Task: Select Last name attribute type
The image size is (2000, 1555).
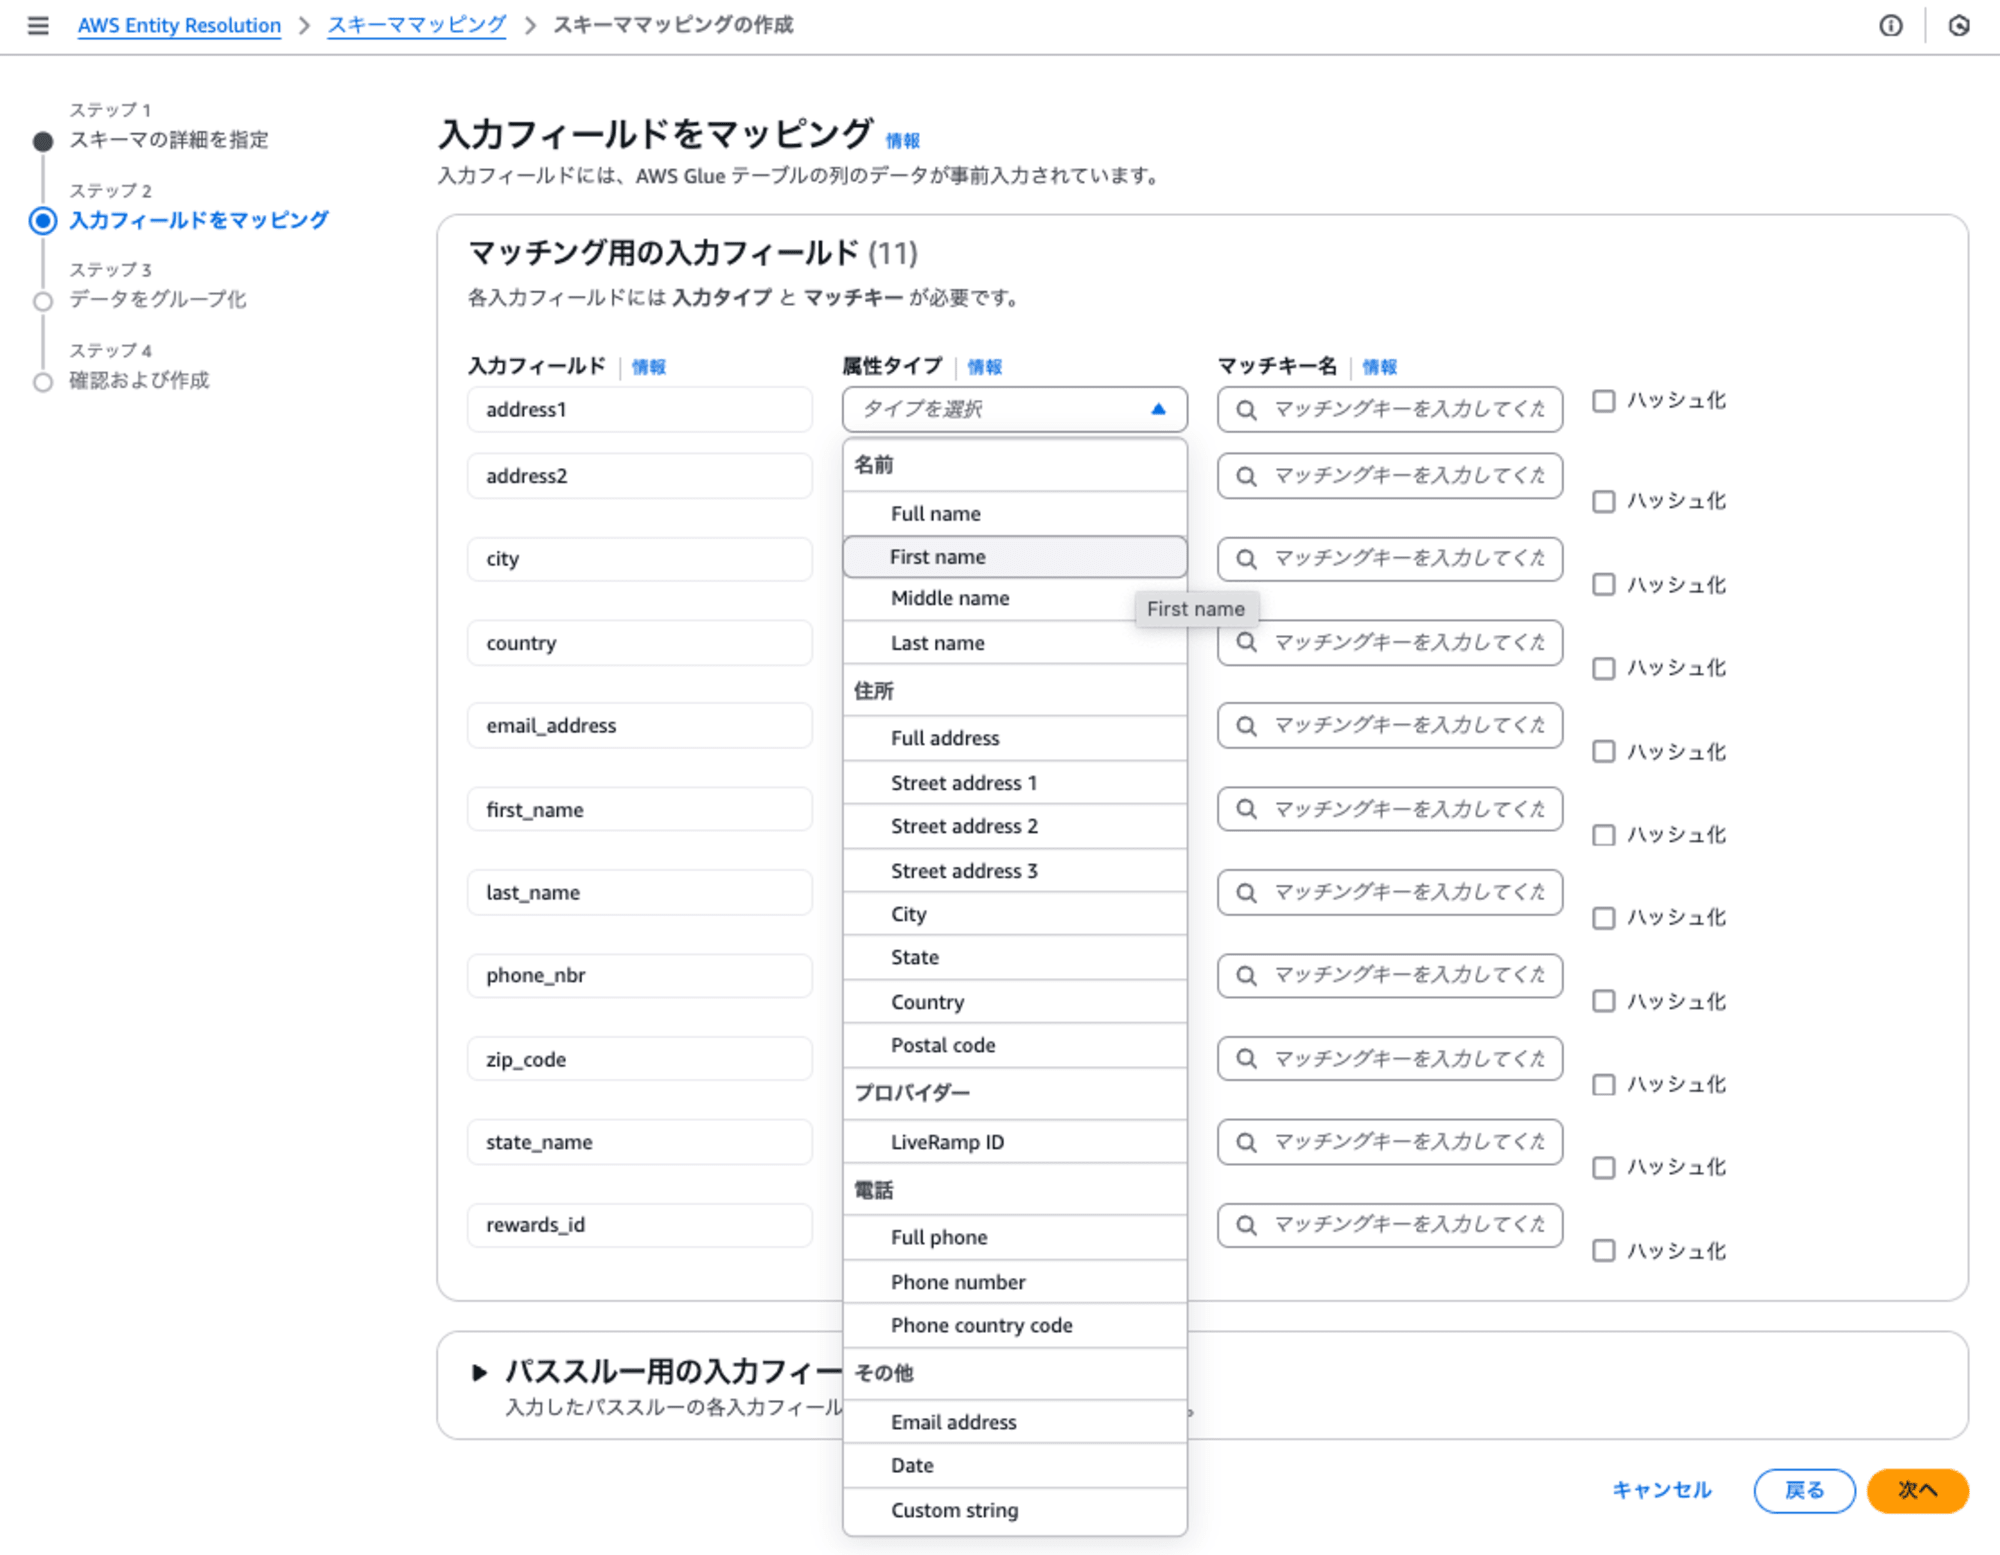Action: [1014, 643]
